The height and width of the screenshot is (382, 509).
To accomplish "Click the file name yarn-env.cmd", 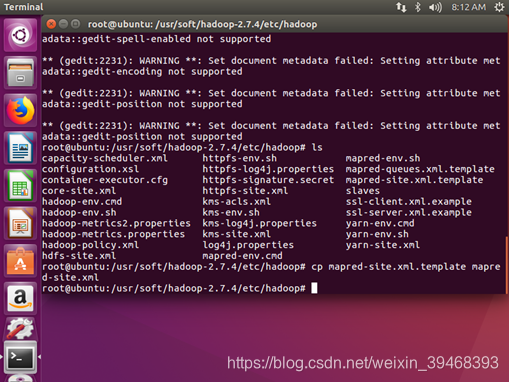I will (x=380, y=223).
